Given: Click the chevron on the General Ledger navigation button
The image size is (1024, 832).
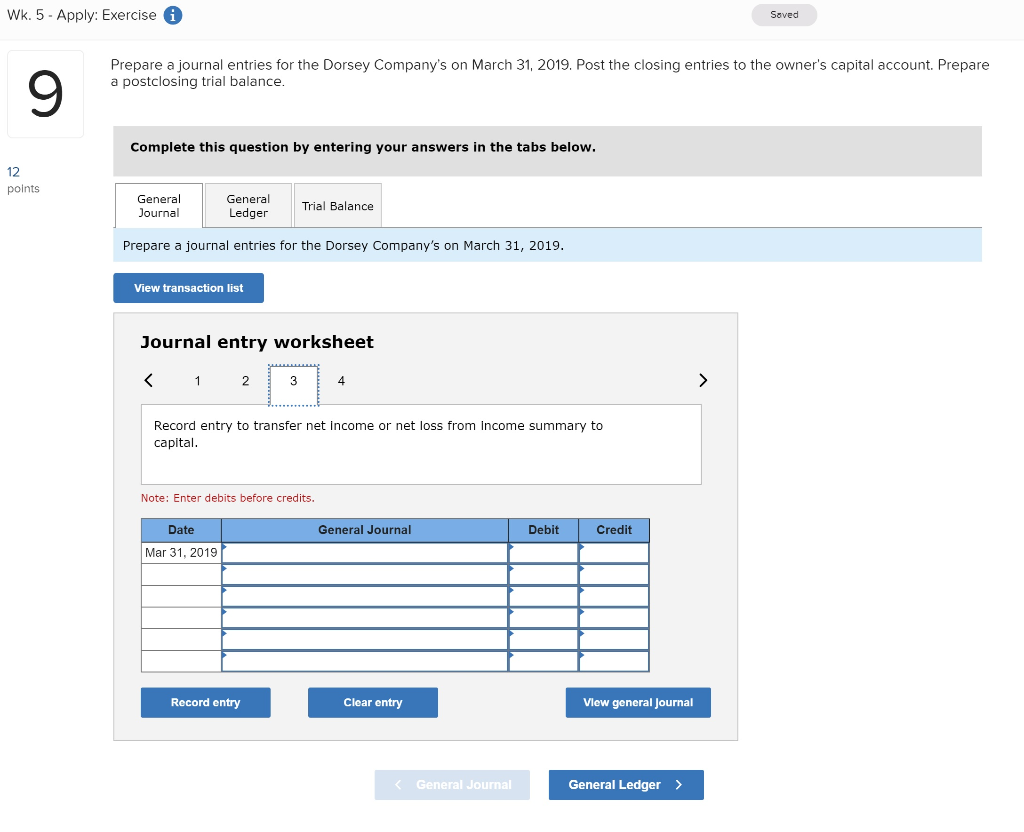Looking at the screenshot, I should click(x=679, y=785).
